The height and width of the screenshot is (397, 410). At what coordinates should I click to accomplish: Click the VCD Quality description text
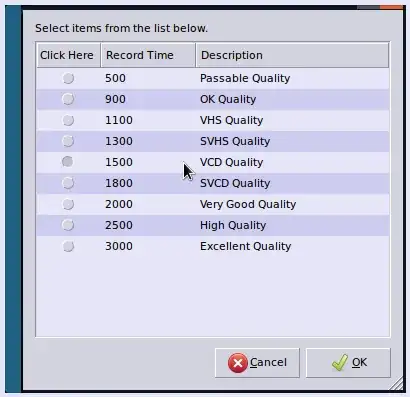(x=232, y=162)
